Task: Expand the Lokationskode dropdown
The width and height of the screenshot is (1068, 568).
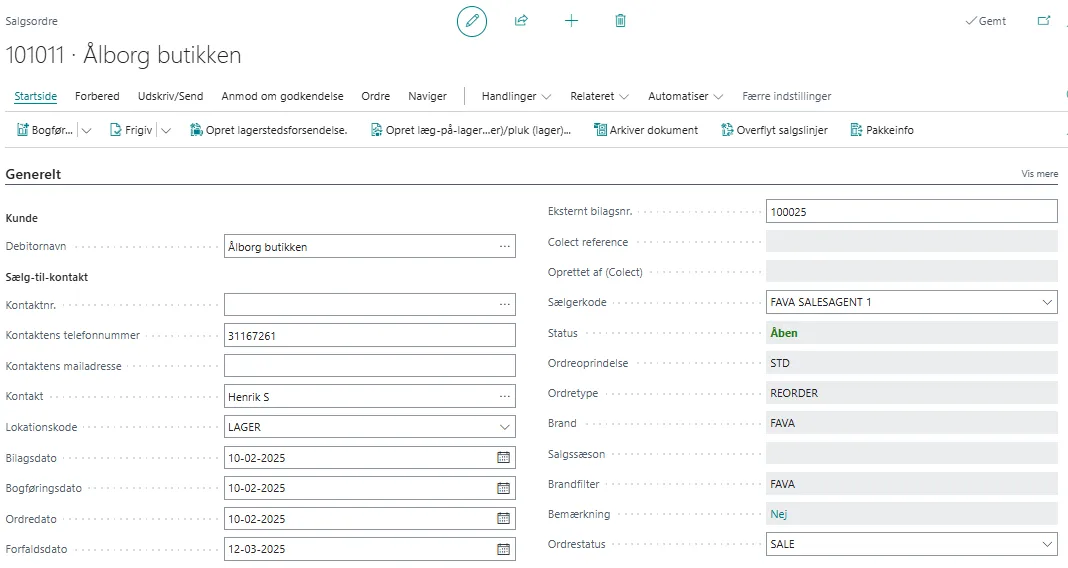Action: [x=504, y=427]
